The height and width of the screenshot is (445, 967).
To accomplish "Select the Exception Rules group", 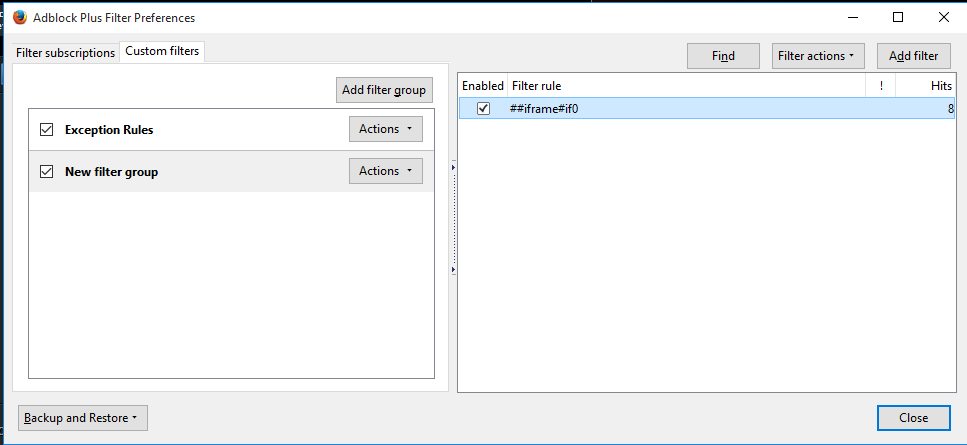I will (200, 130).
